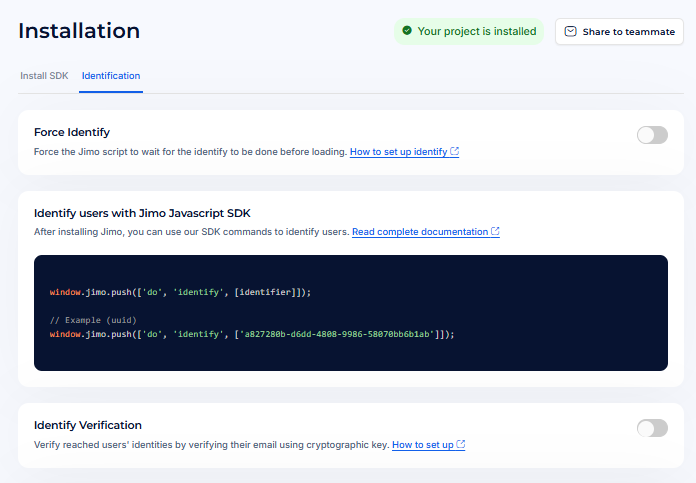Click the Identify users with Jimo Javascript SDK title
696x483 pixels.
click(x=142, y=213)
